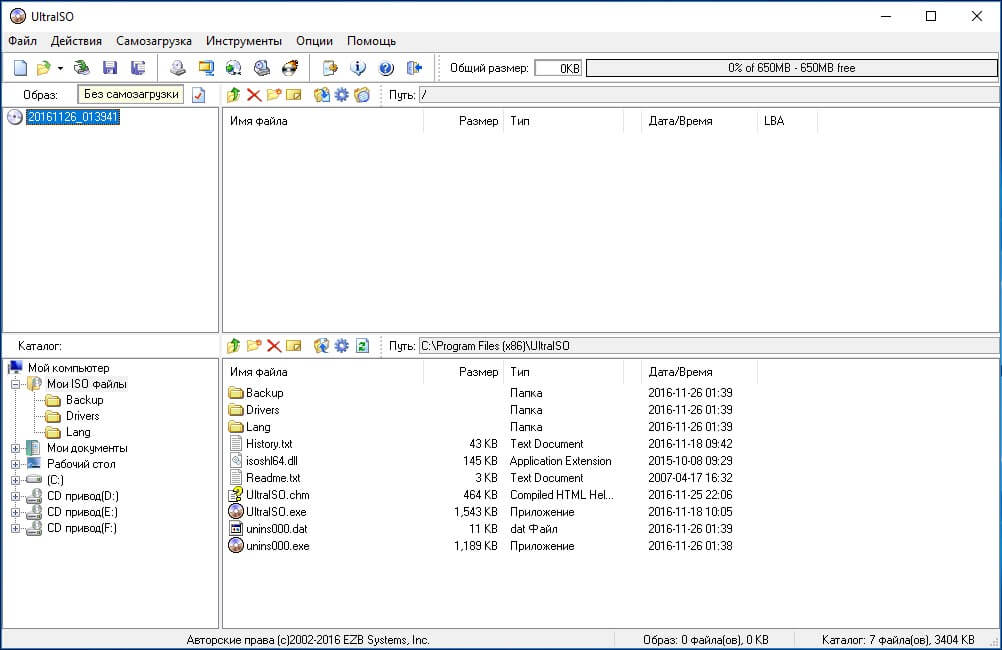1002x650 pixels.
Task: Click the Add files icon in main toolbar
Action: click(x=330, y=68)
